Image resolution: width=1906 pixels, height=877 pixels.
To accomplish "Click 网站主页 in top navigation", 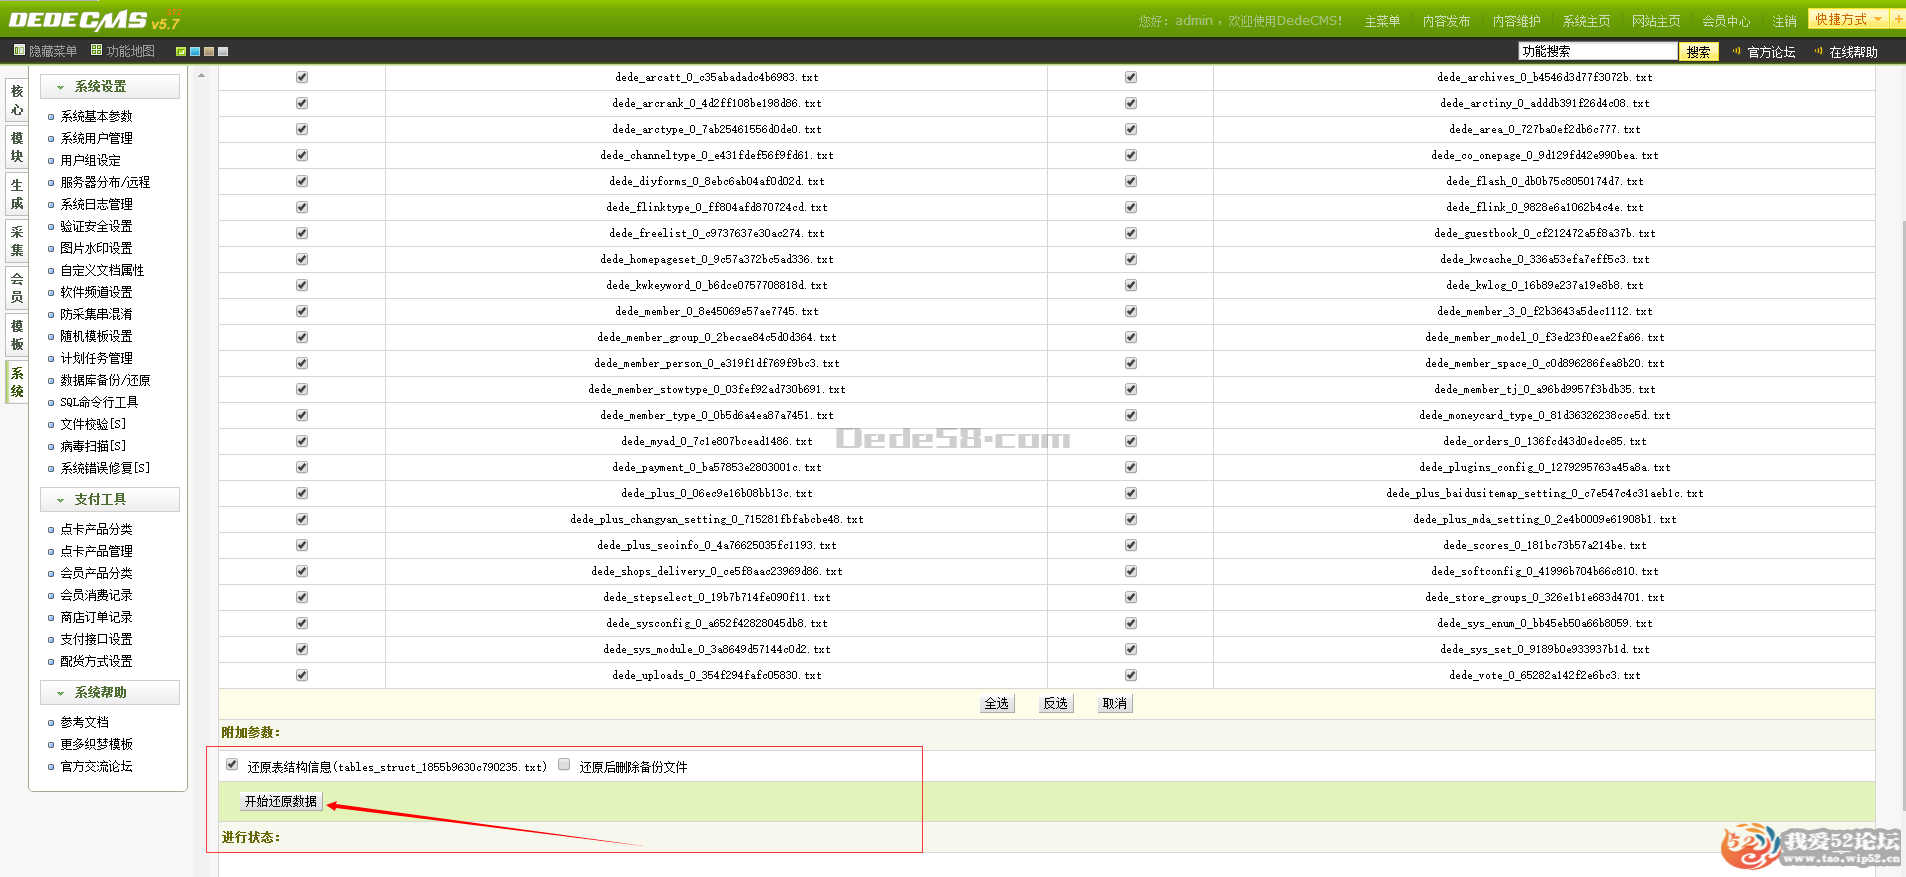I will tap(1656, 21).
